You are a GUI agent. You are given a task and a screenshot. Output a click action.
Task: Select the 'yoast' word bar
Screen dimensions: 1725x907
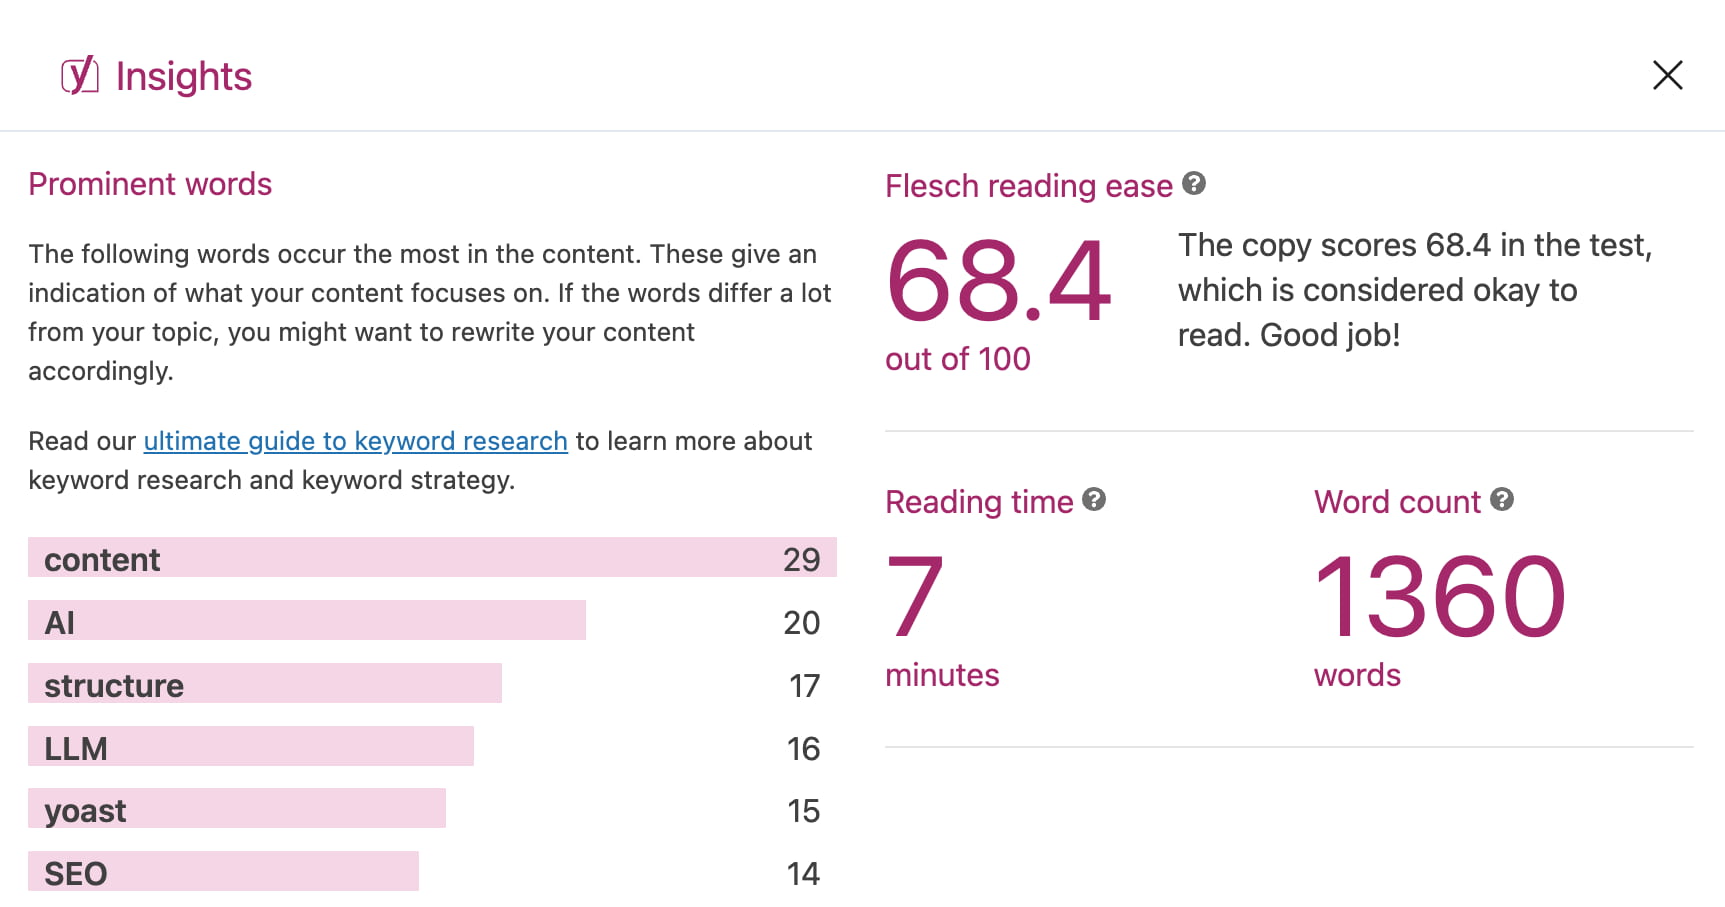point(236,809)
